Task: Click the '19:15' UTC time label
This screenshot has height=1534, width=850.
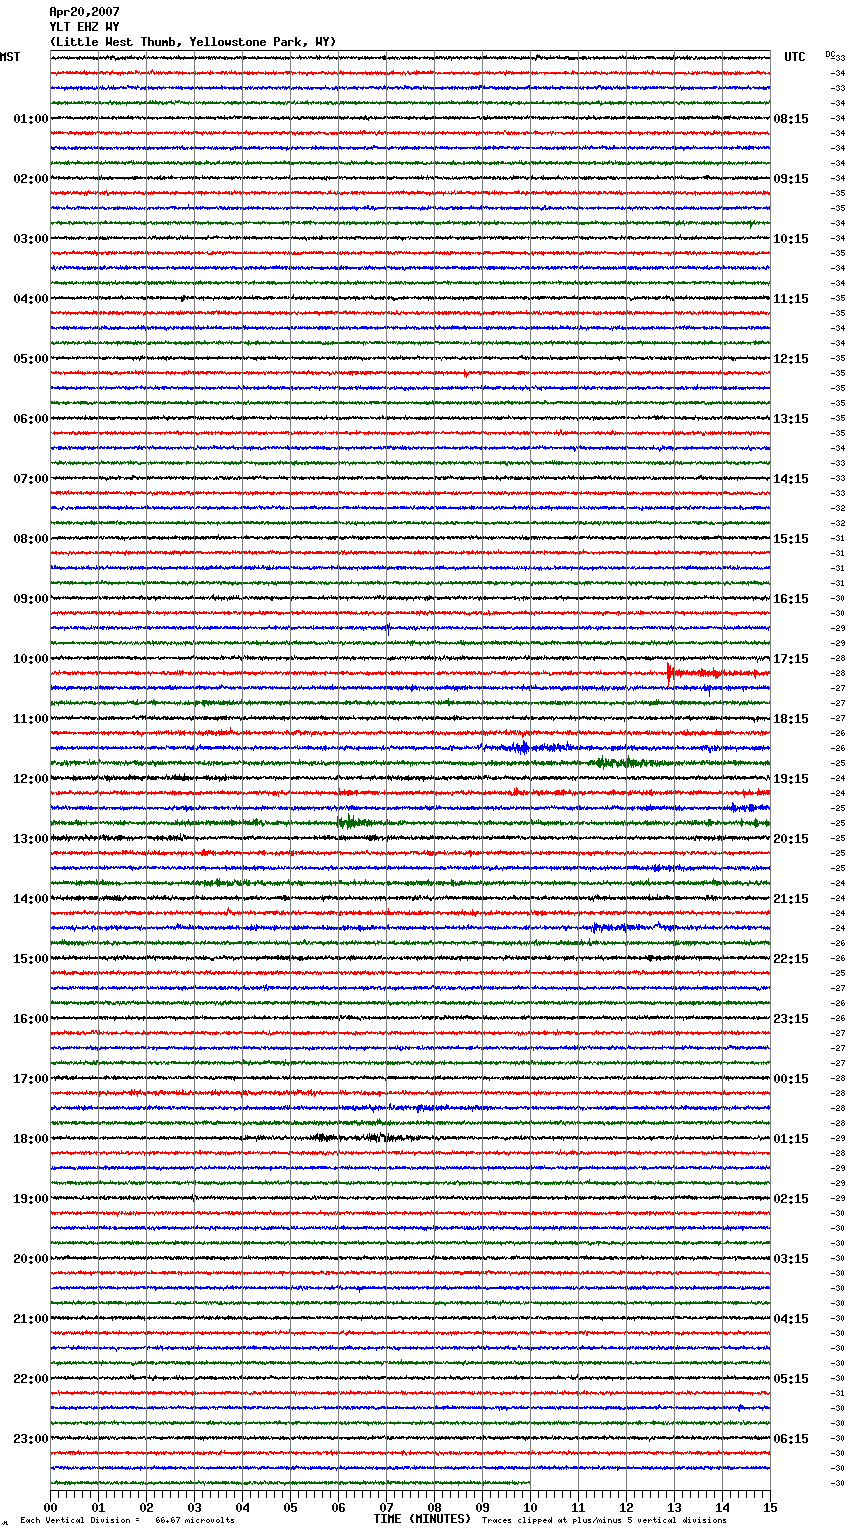Action: click(x=791, y=779)
